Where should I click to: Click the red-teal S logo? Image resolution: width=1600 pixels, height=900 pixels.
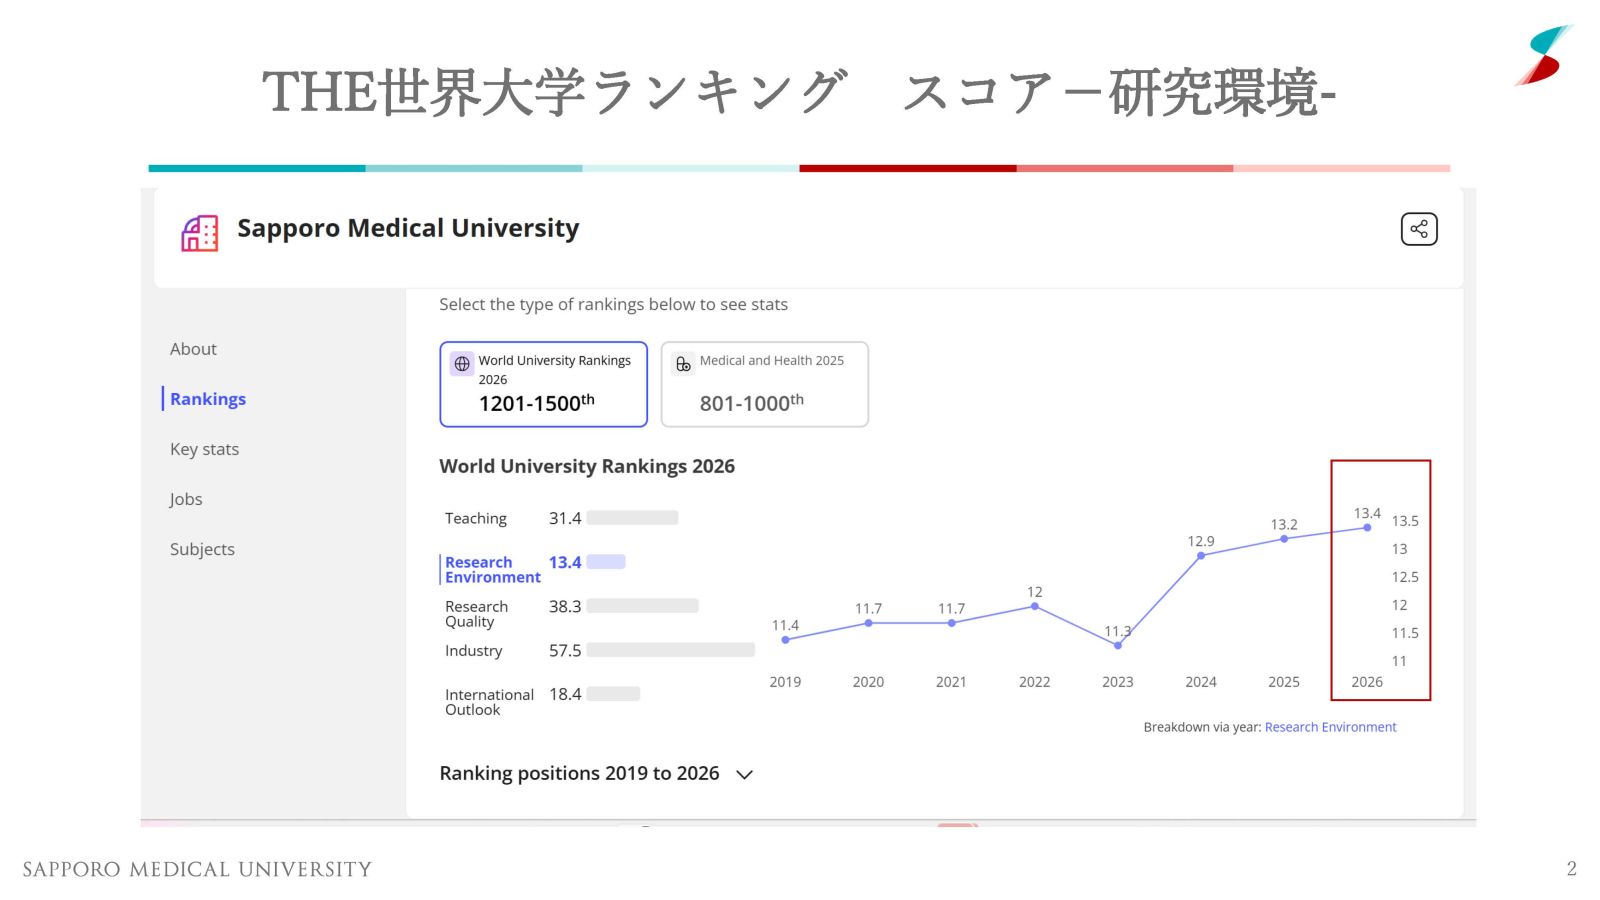(x=1544, y=56)
